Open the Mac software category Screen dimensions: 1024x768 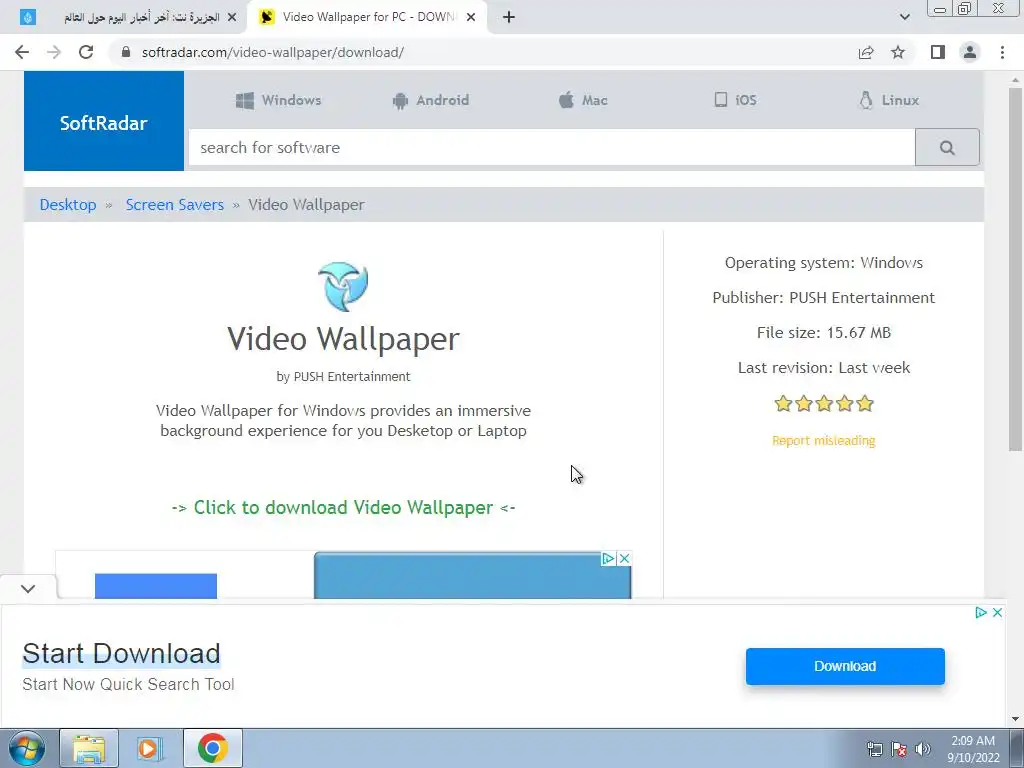(583, 100)
